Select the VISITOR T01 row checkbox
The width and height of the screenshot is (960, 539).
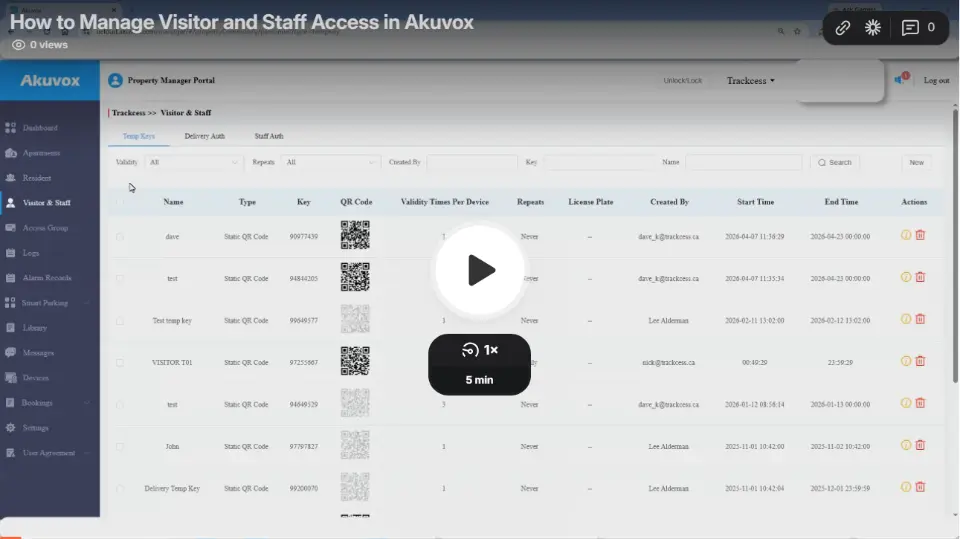coord(120,363)
